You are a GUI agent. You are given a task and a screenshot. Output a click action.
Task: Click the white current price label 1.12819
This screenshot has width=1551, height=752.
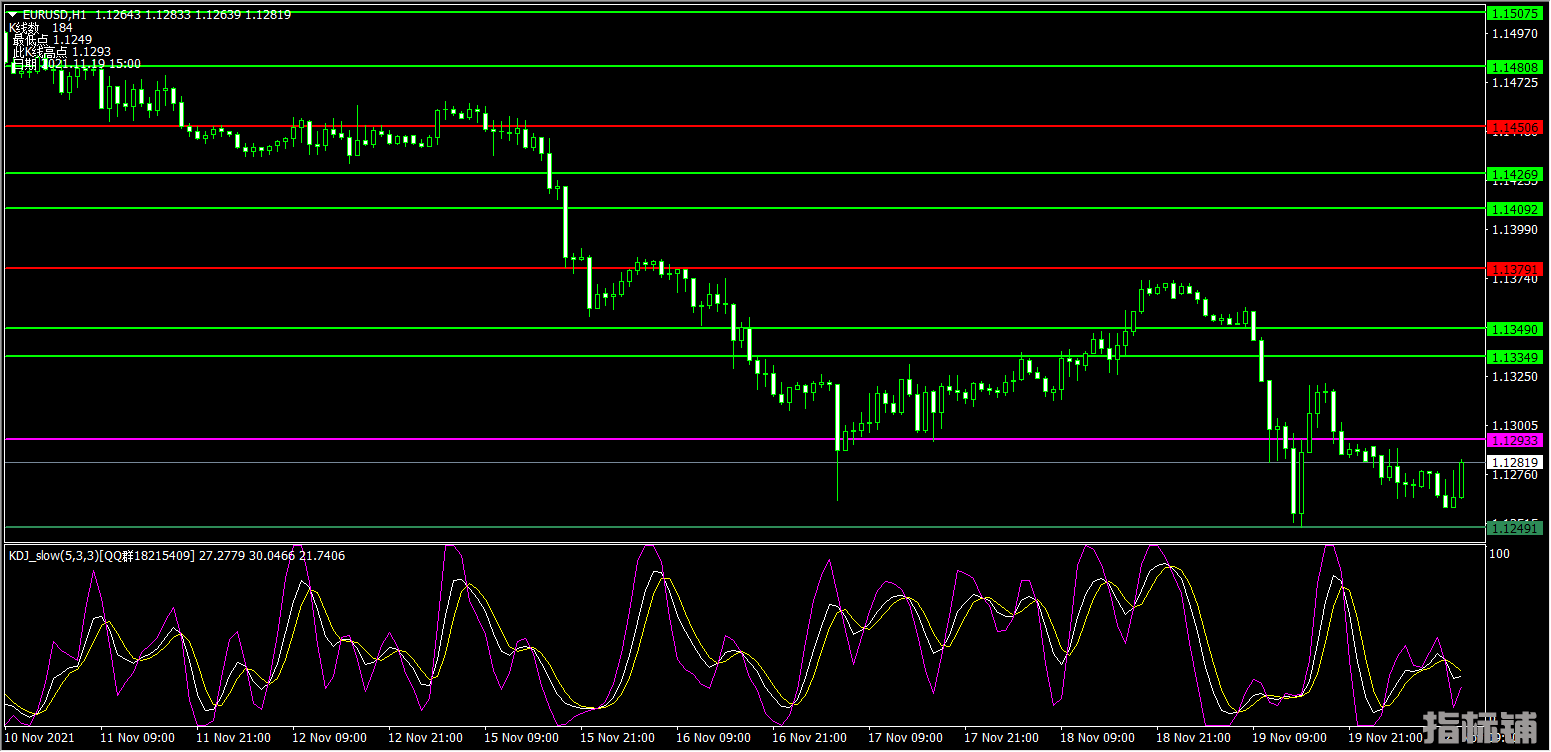pos(1516,463)
